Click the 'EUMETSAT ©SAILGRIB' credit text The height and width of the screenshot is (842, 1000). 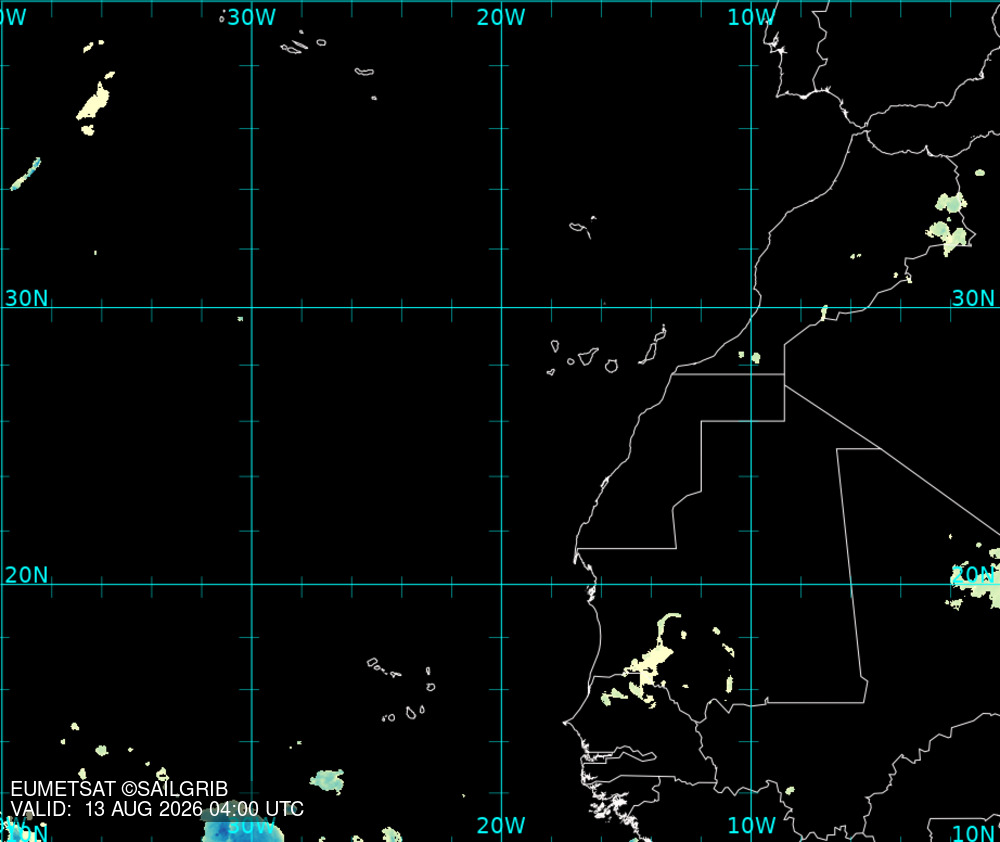pos(119,789)
